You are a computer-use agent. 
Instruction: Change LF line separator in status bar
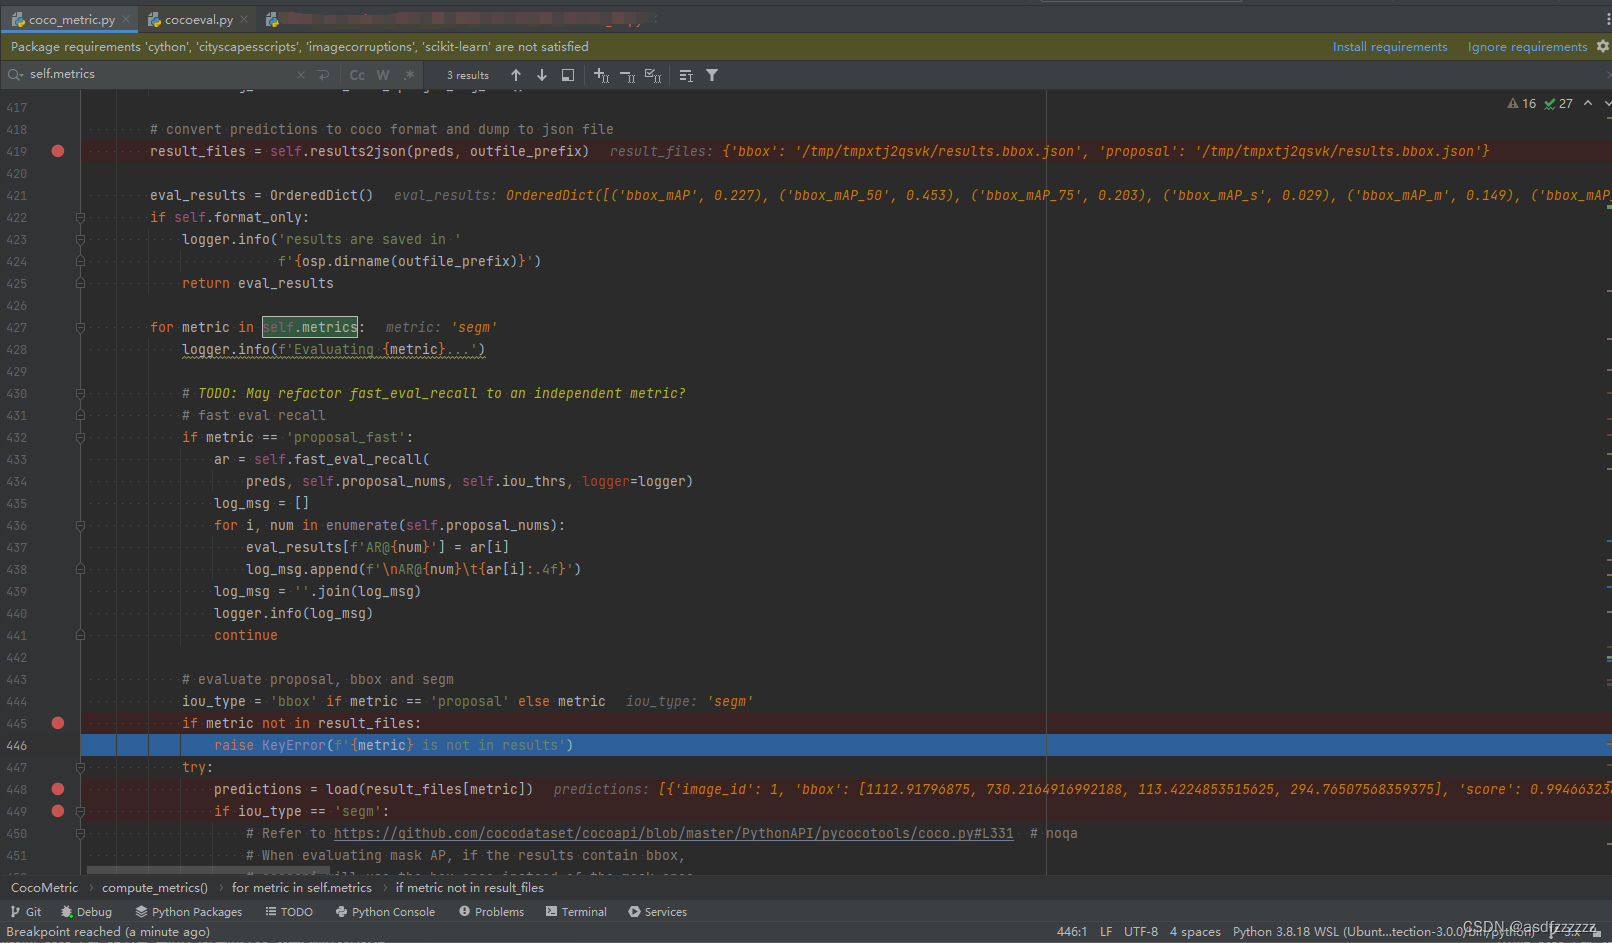click(1106, 932)
